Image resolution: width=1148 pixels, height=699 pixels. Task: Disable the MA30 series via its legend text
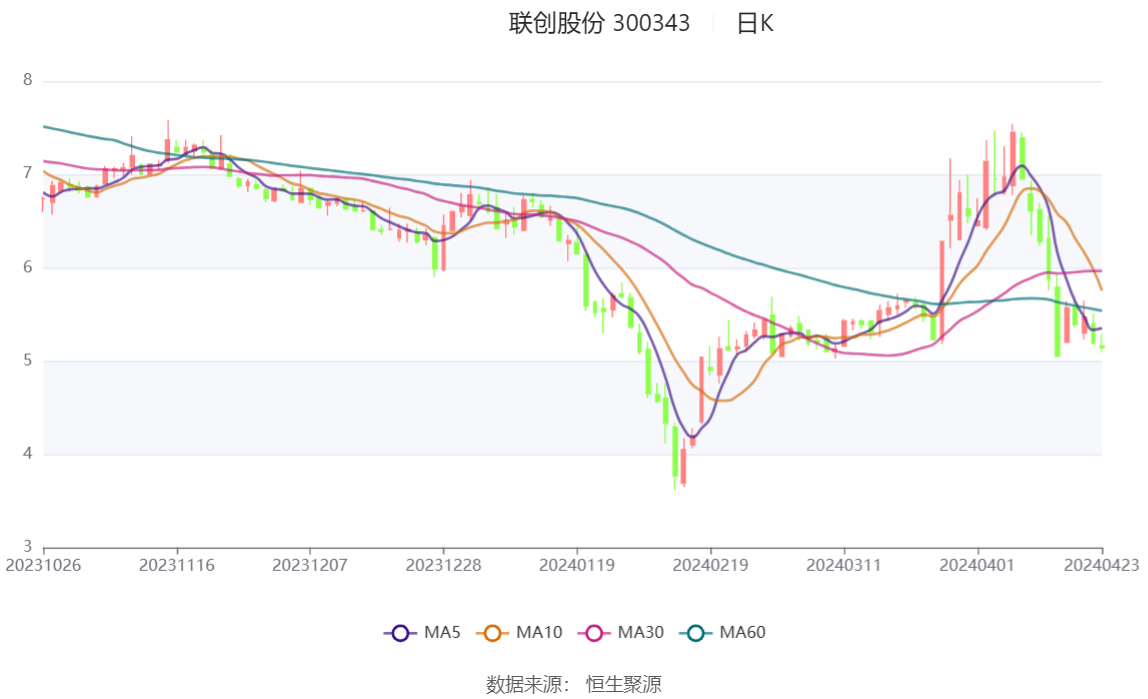point(640,633)
